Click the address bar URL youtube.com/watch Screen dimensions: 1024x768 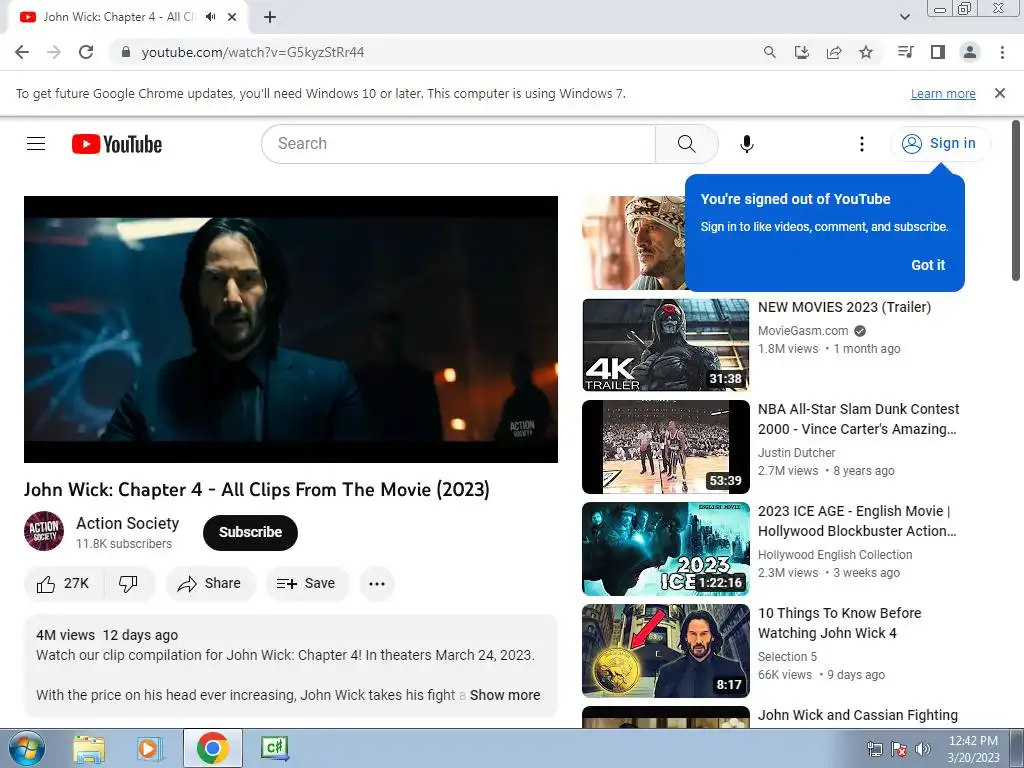click(x=253, y=52)
